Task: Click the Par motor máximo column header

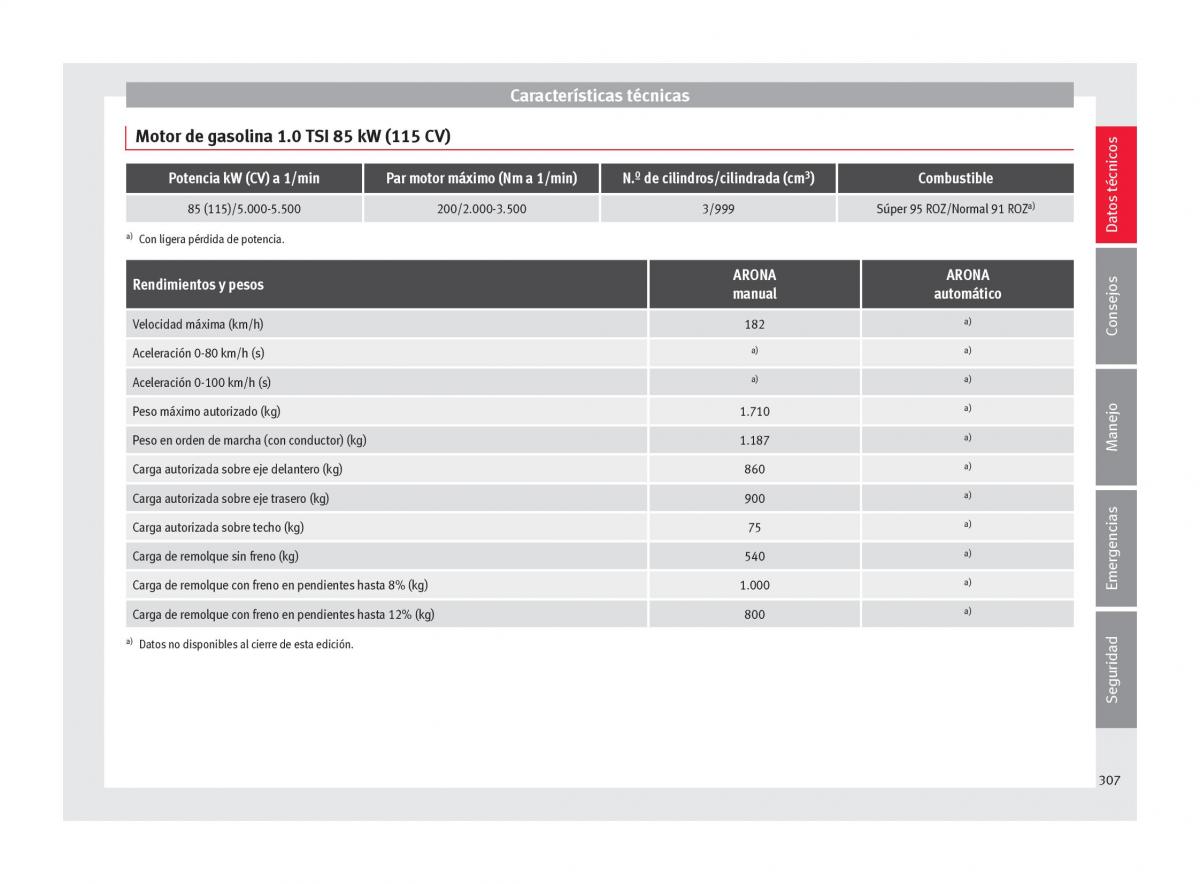Action: (482, 178)
